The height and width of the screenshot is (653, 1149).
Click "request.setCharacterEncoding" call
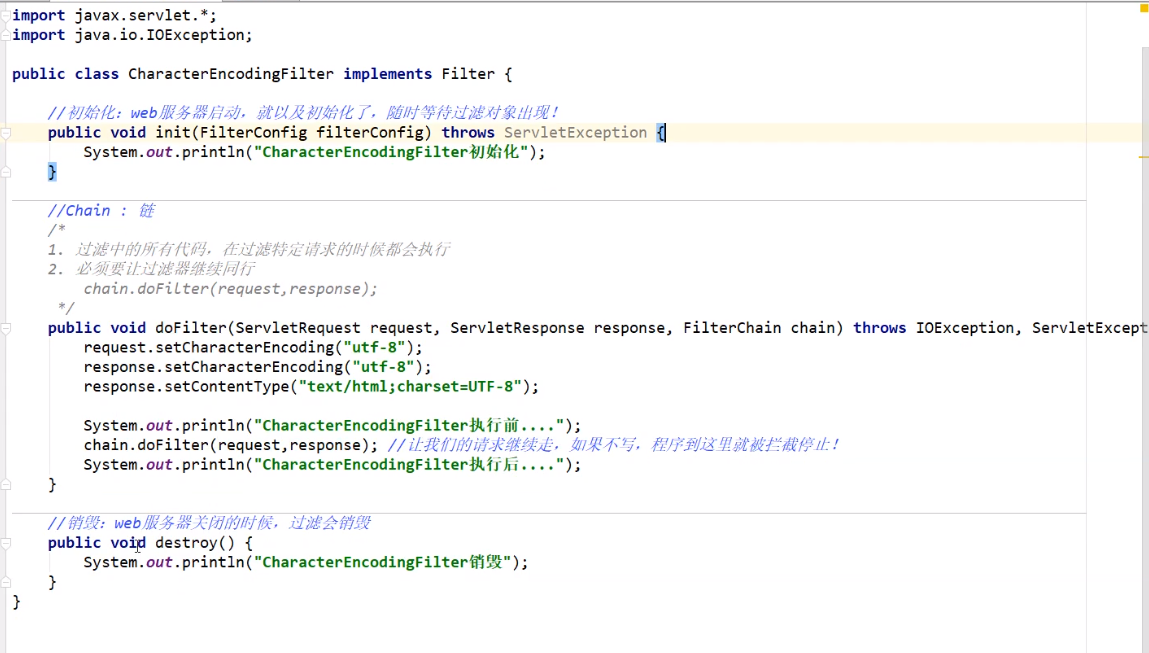click(208, 347)
